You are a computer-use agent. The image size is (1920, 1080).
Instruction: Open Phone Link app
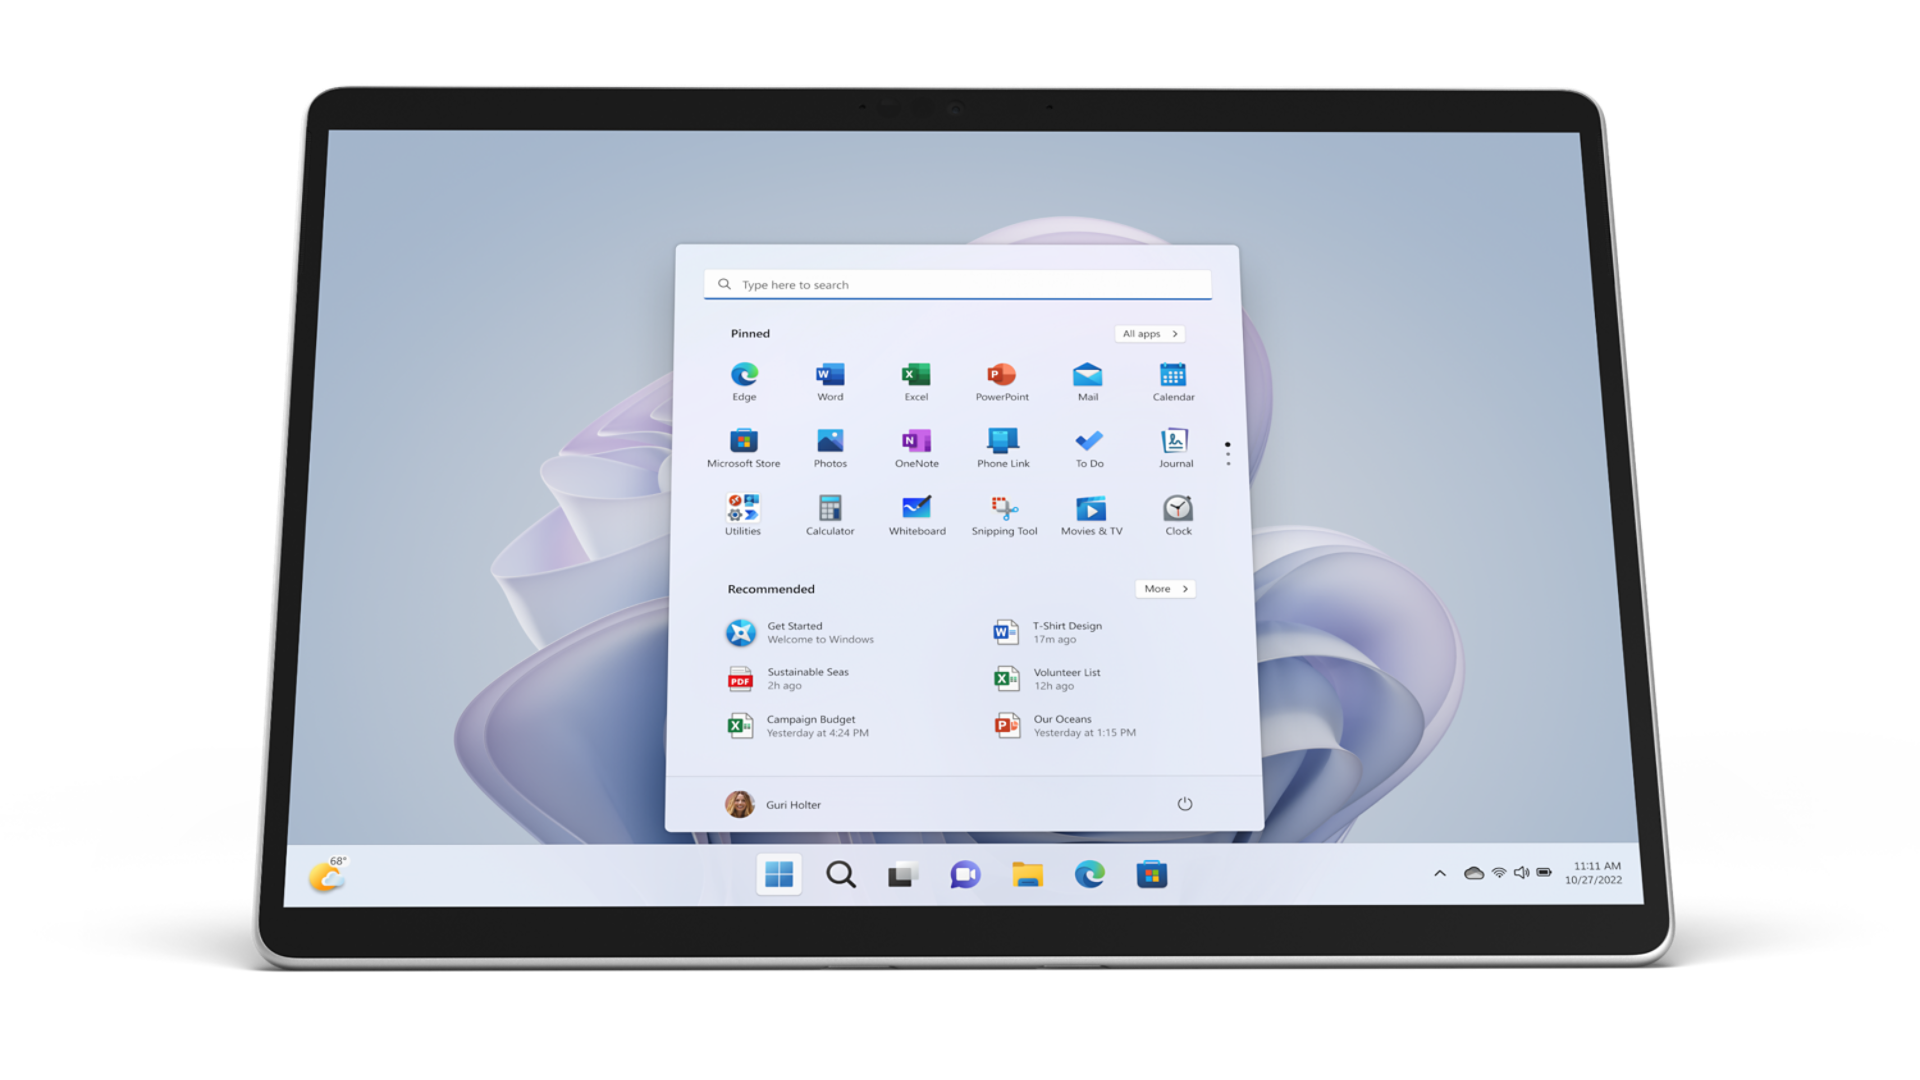1002,442
